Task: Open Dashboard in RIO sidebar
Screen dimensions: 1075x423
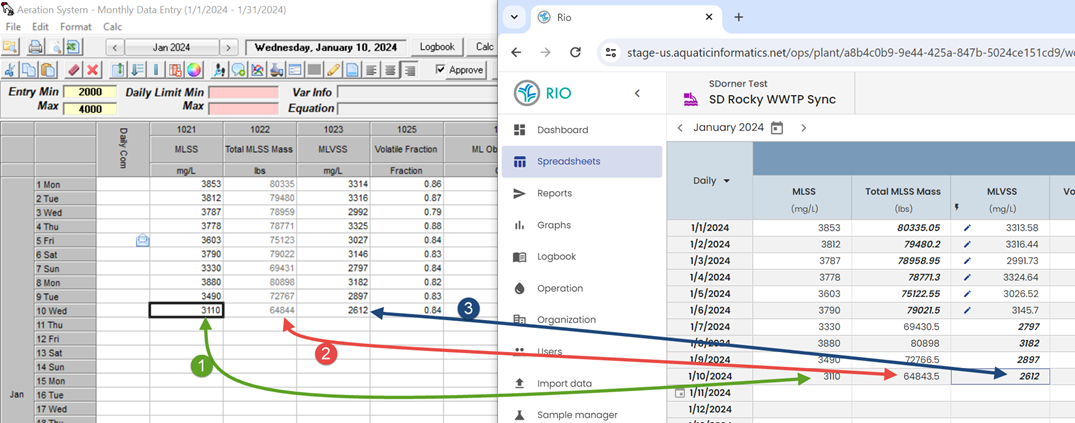Action: click(581, 130)
